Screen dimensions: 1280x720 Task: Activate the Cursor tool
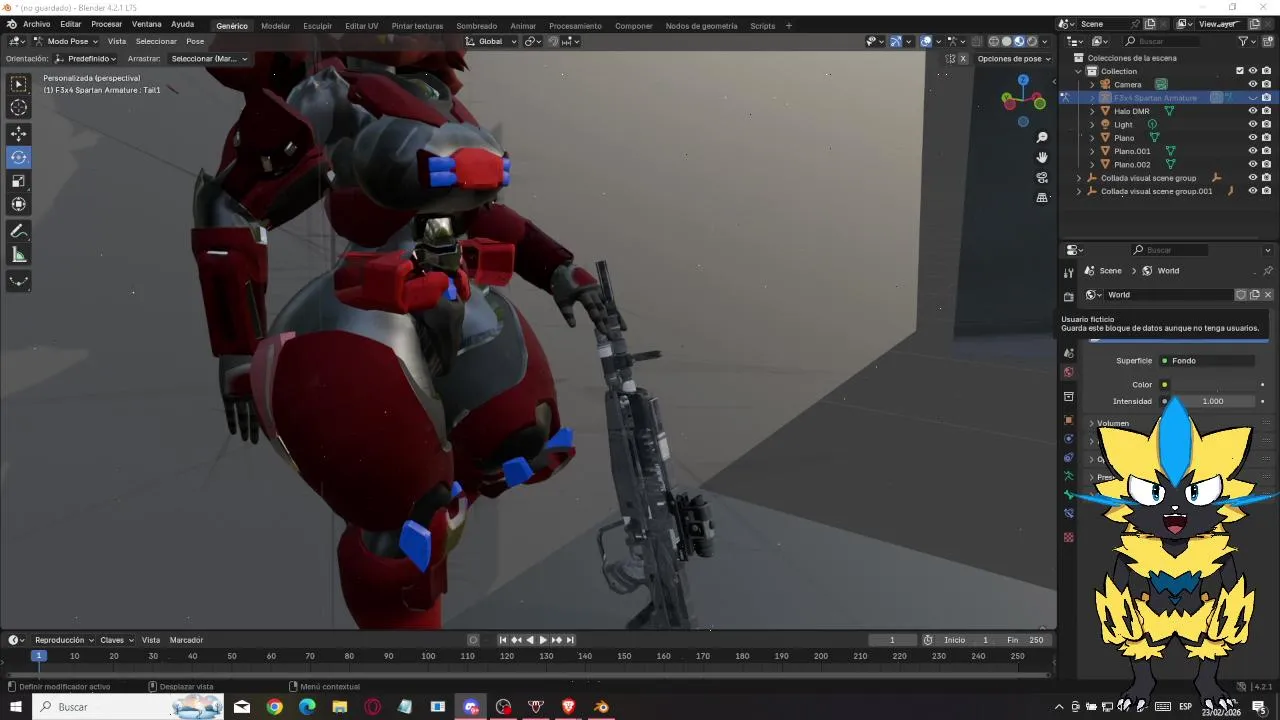pyautogui.click(x=19, y=108)
